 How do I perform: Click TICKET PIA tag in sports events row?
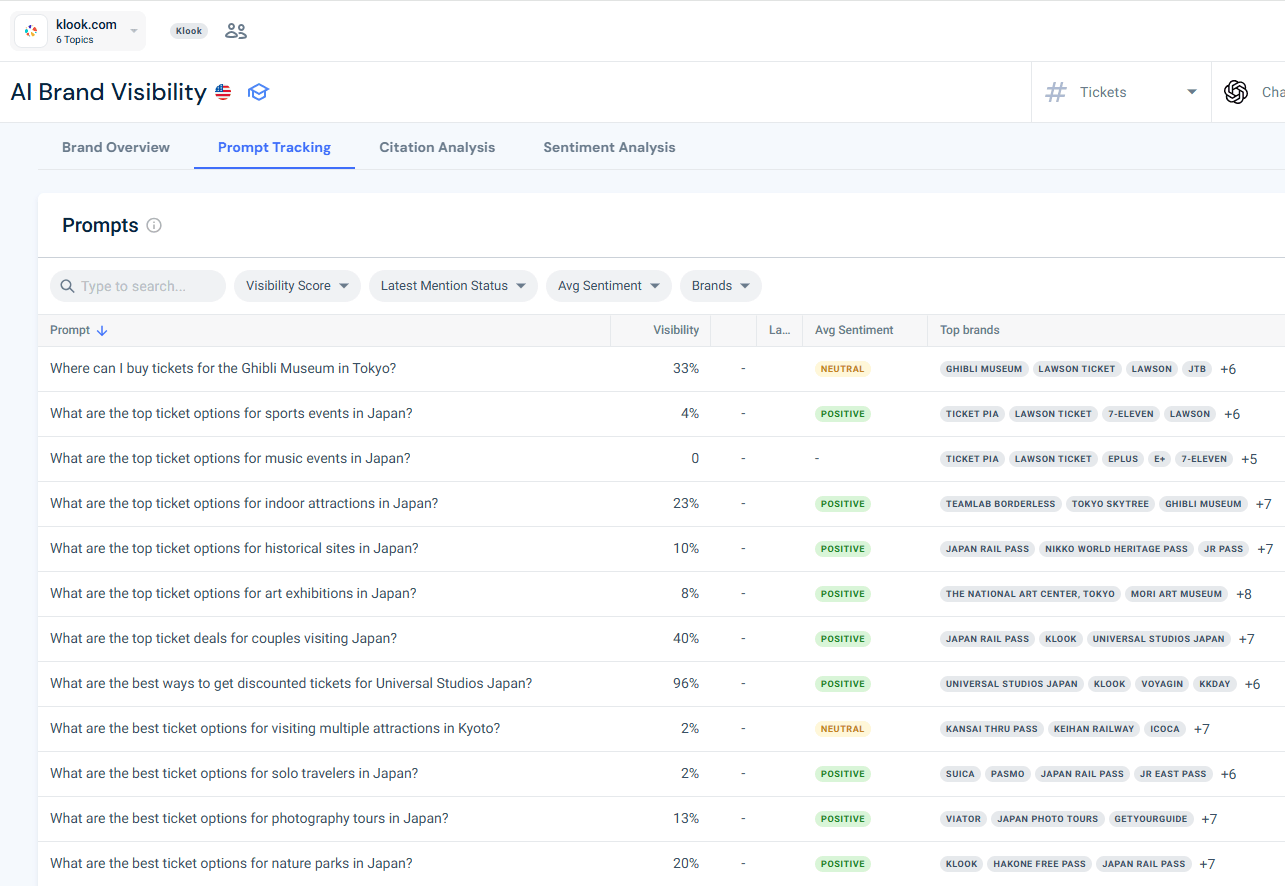[x=972, y=414]
